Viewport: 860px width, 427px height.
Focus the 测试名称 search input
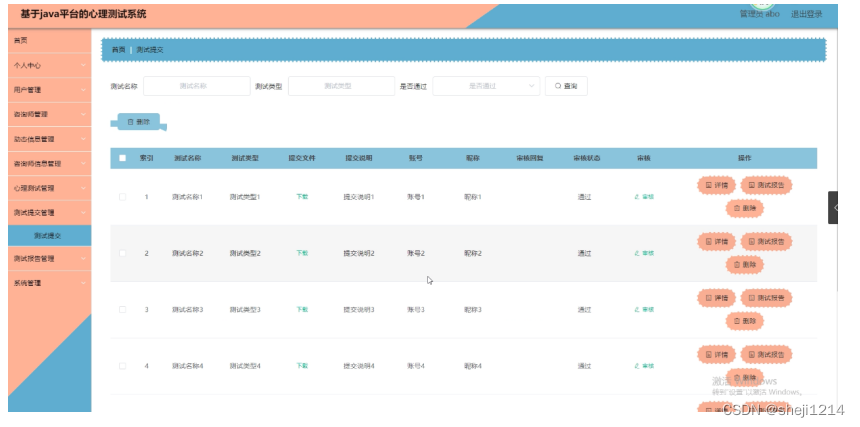(x=196, y=86)
